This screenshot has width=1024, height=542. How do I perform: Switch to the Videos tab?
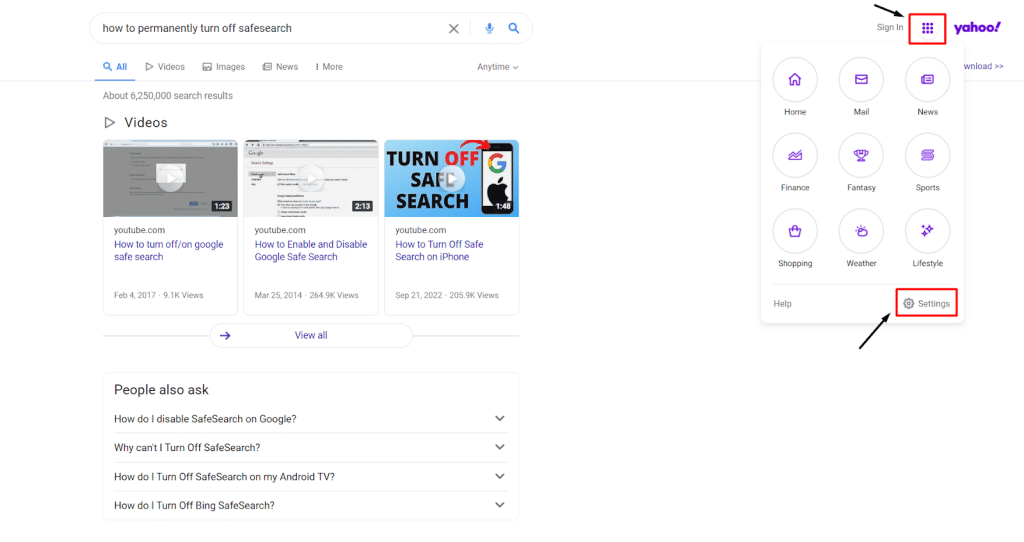165,67
